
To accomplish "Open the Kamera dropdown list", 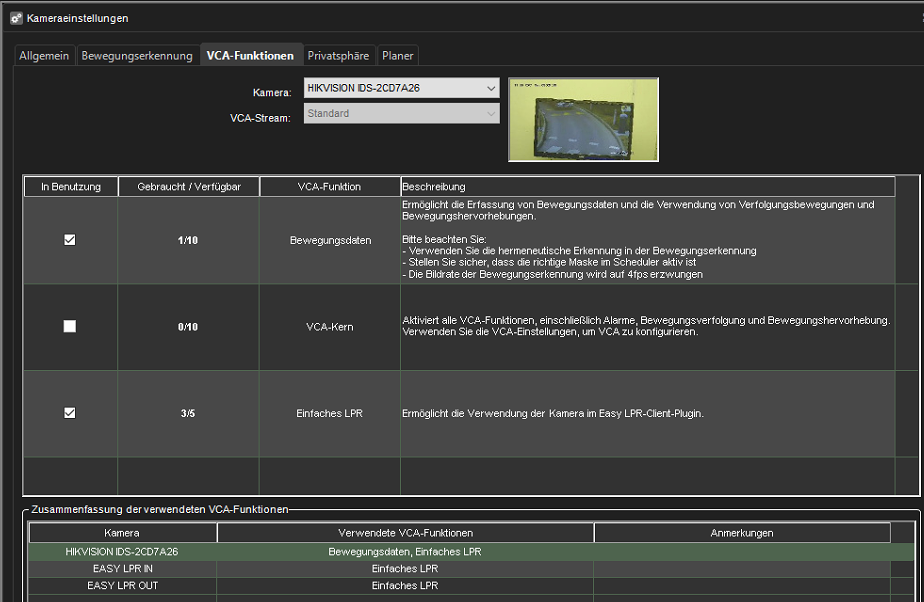I will (x=490, y=88).
